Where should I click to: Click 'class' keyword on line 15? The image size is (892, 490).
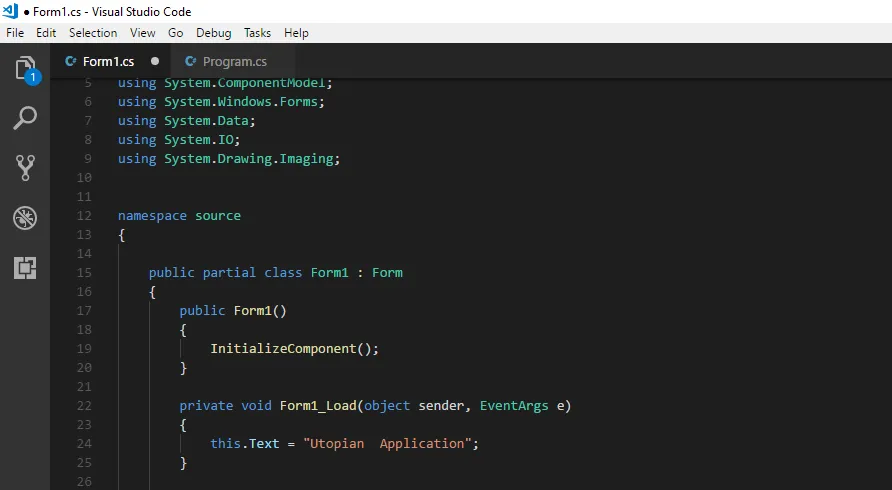(283, 273)
